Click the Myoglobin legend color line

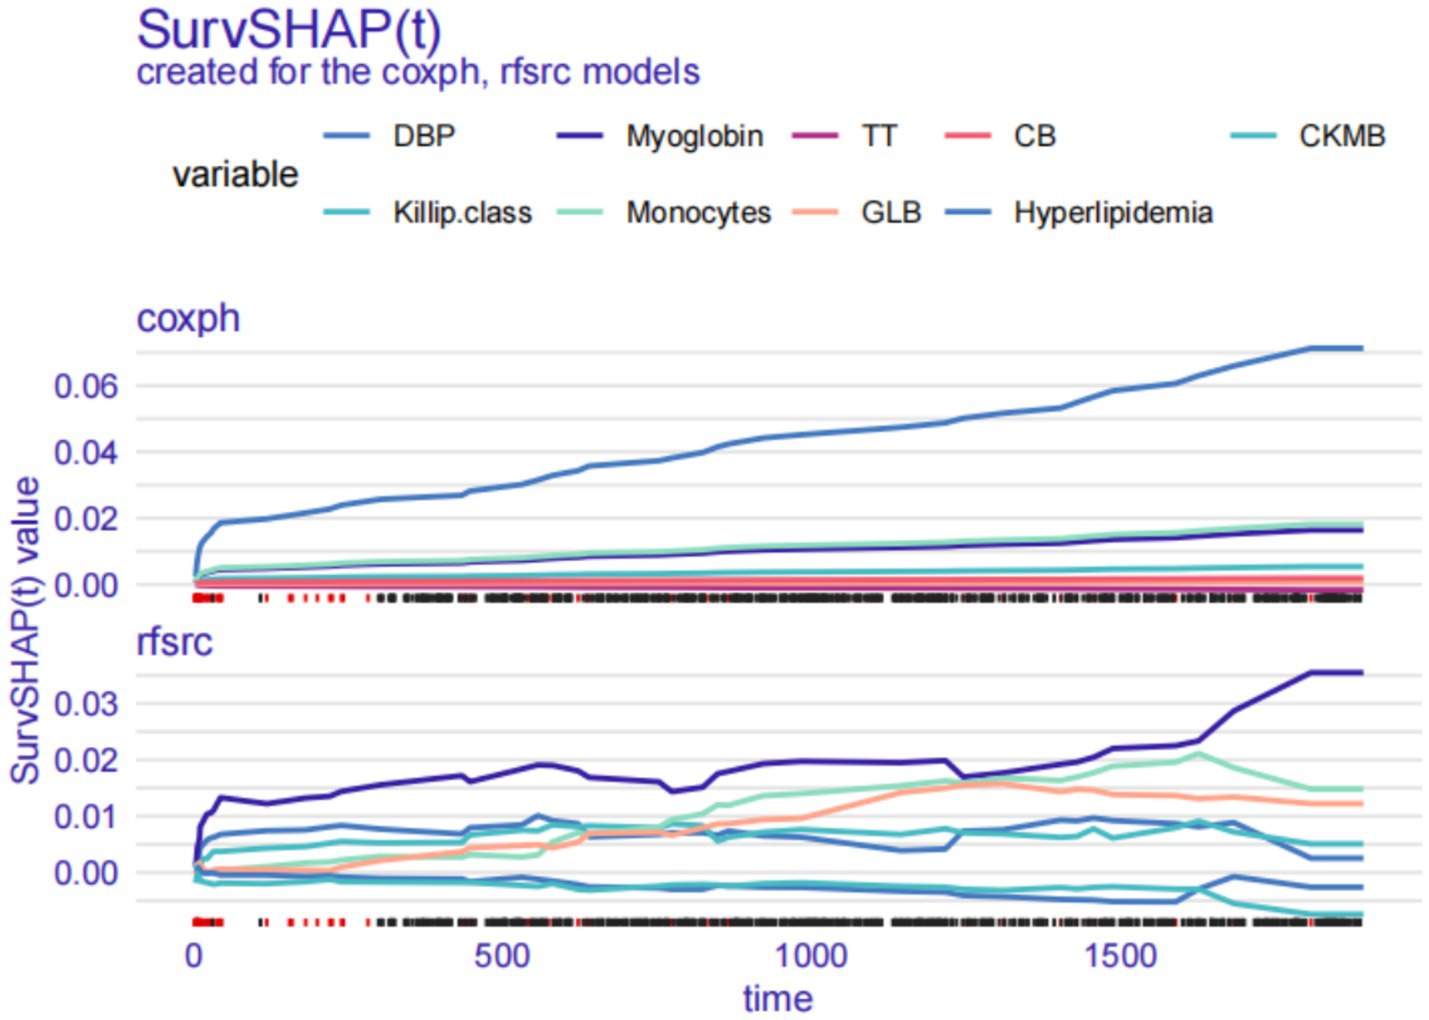click(580, 136)
